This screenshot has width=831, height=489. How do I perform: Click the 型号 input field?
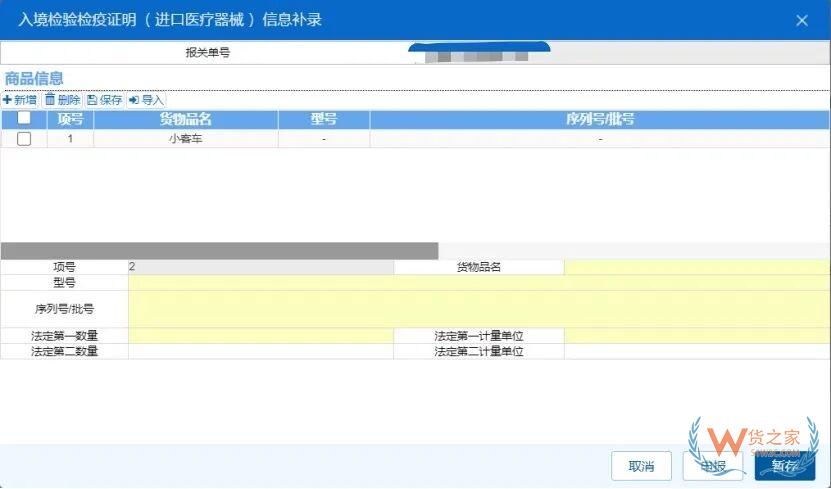pos(479,283)
